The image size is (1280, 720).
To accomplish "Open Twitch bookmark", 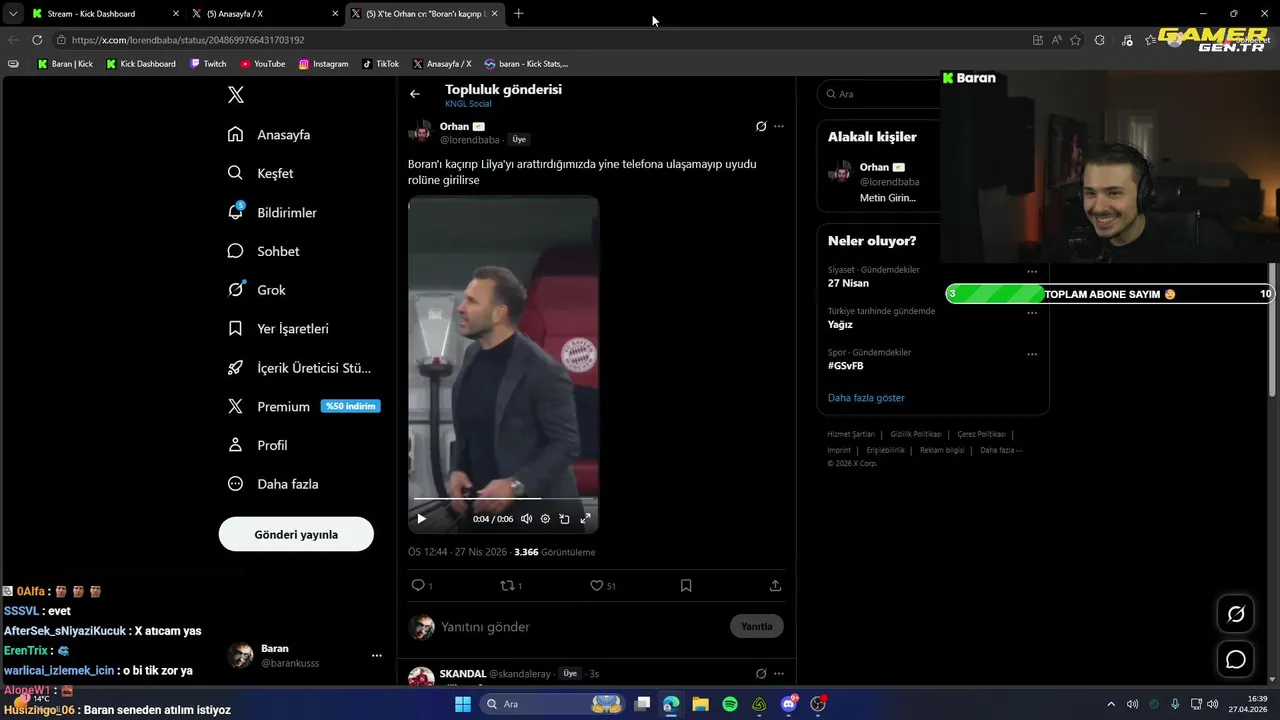I will [x=208, y=64].
